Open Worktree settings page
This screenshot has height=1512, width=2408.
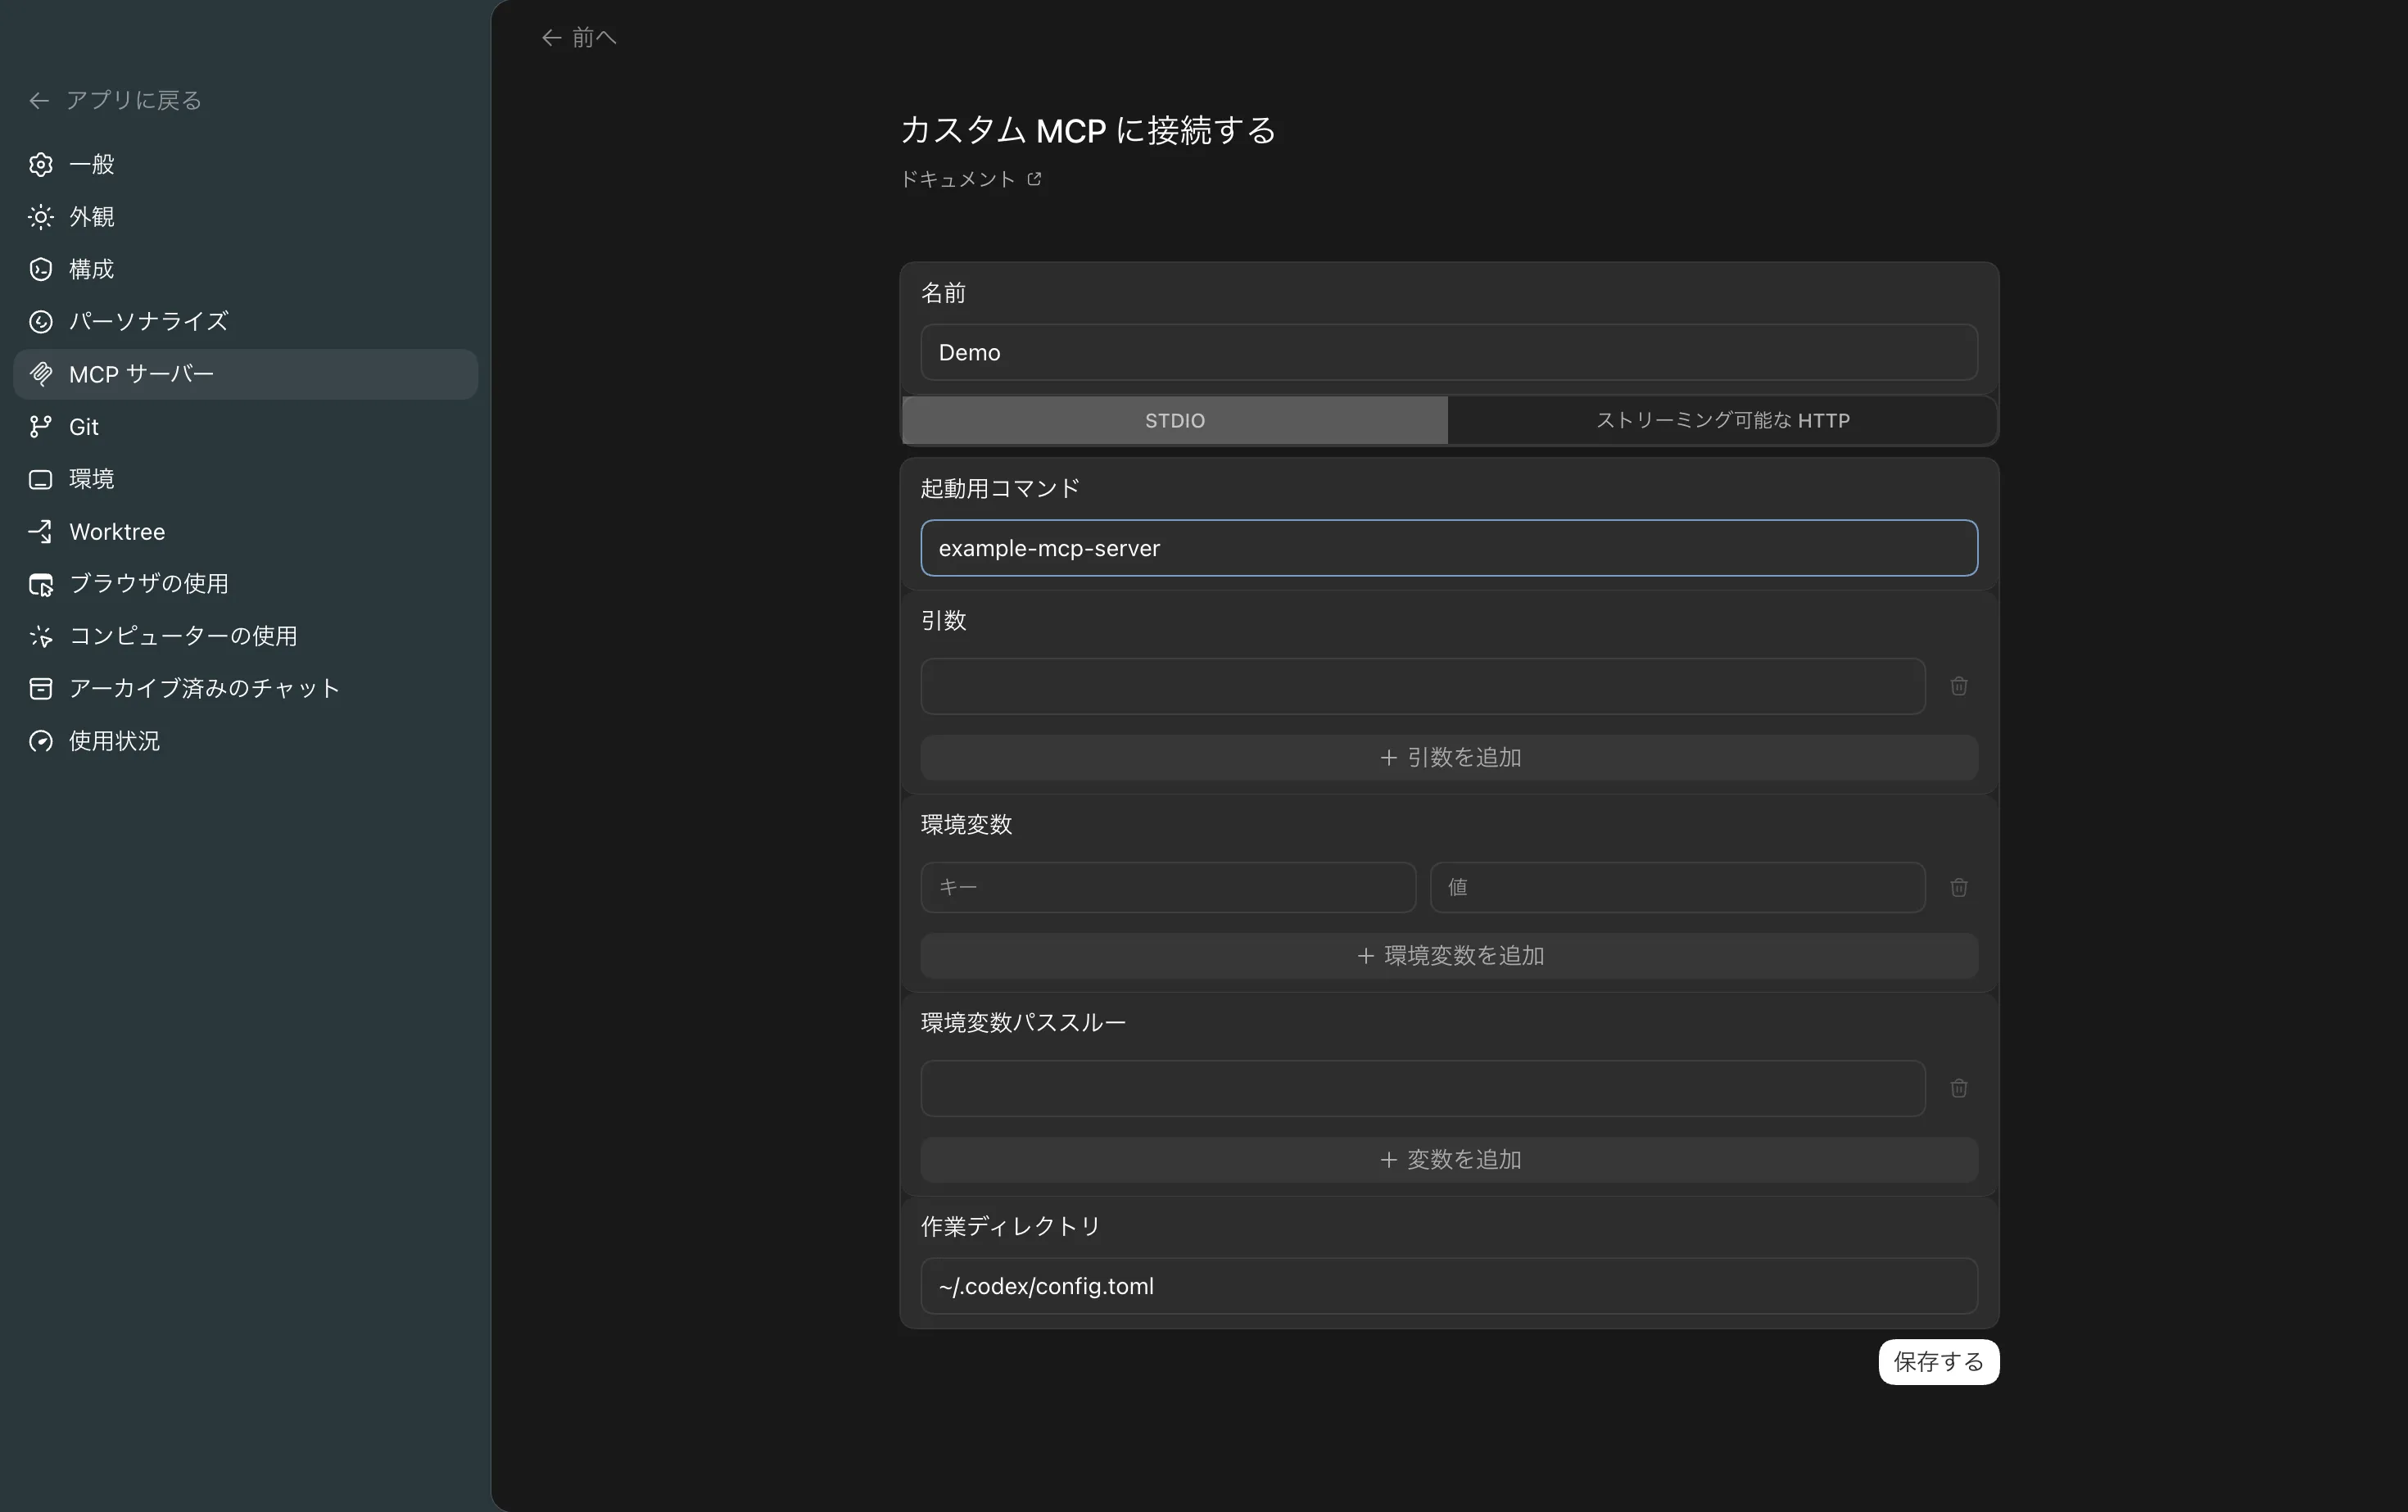[246, 531]
